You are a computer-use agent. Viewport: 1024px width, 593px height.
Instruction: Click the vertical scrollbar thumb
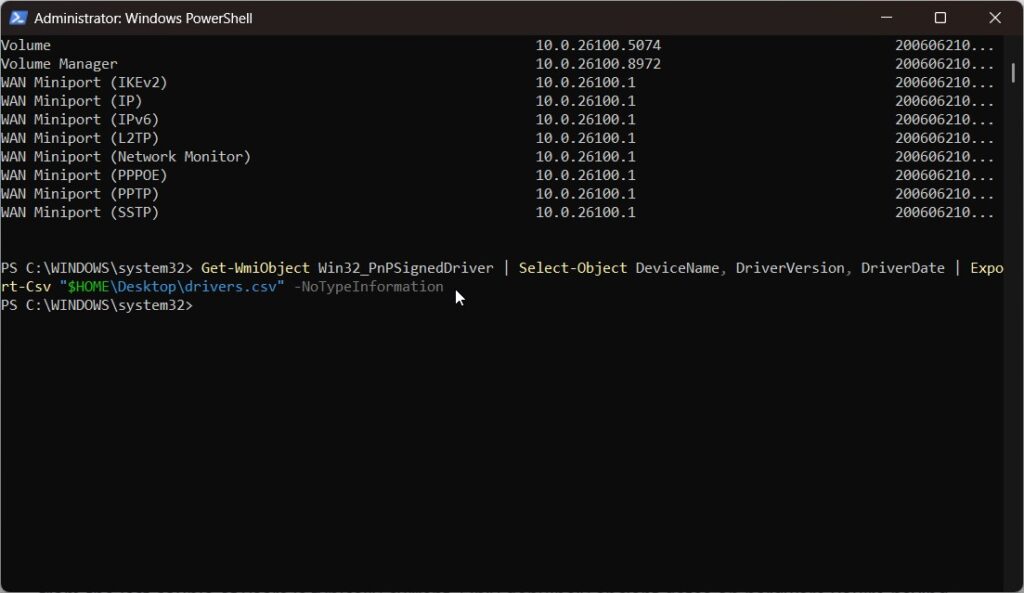(1013, 72)
